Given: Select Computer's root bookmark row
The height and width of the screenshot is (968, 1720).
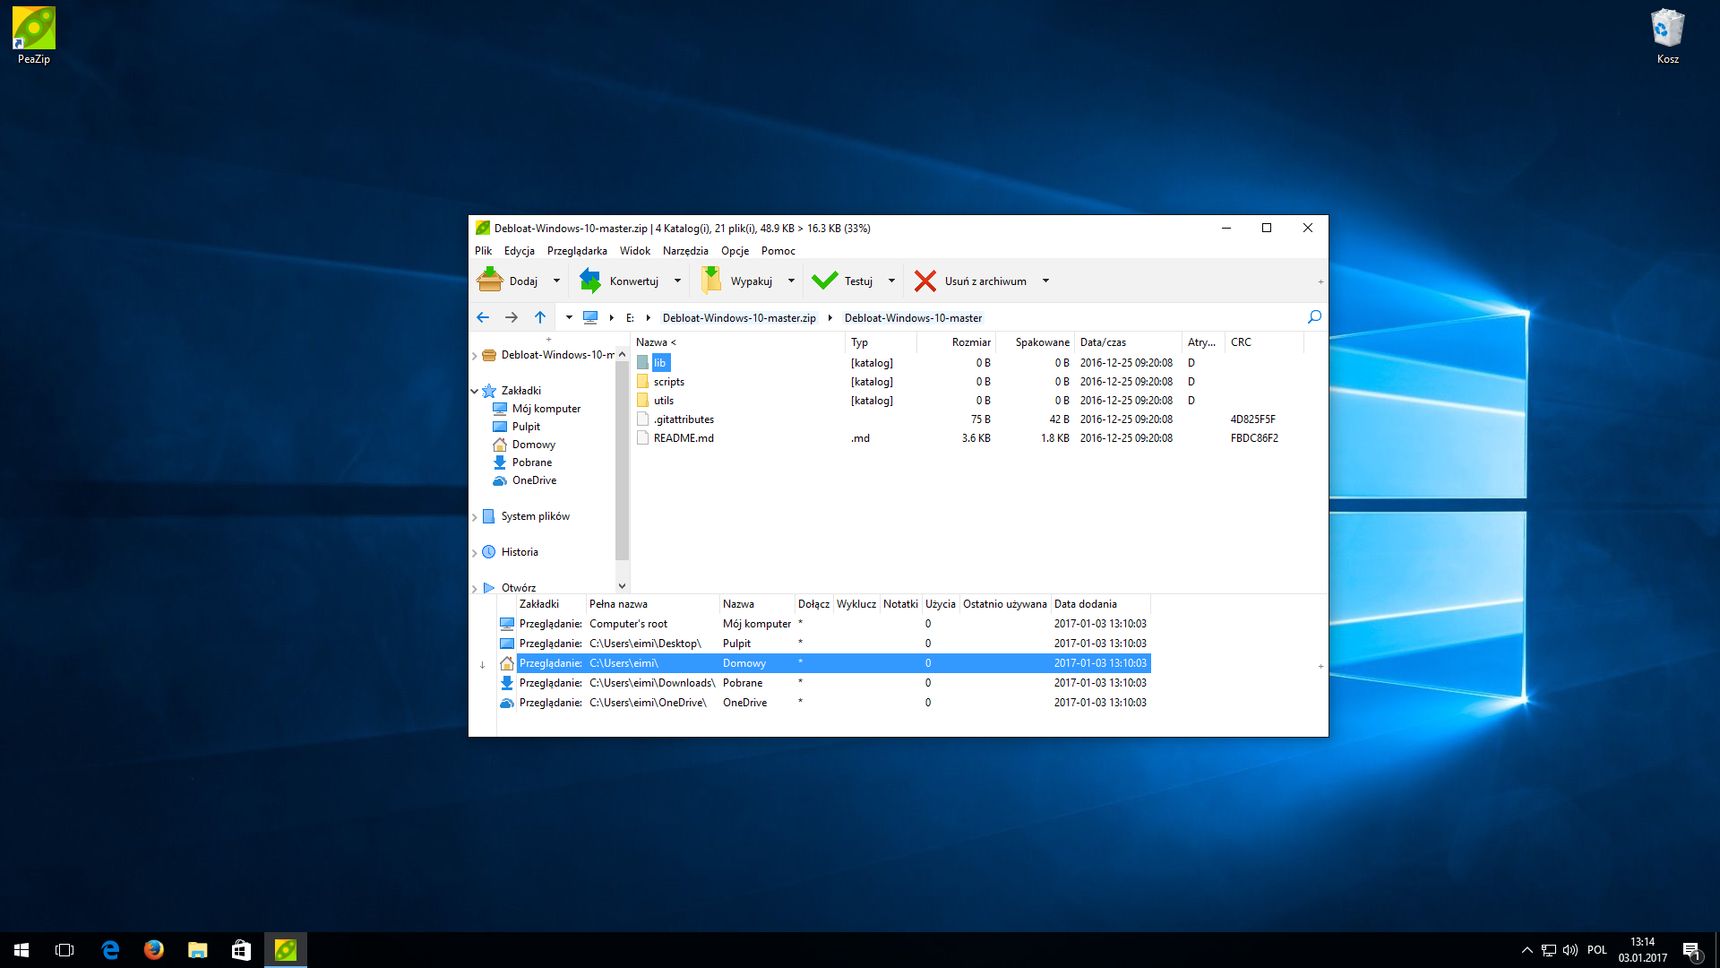Looking at the screenshot, I should pyautogui.click(x=823, y=624).
